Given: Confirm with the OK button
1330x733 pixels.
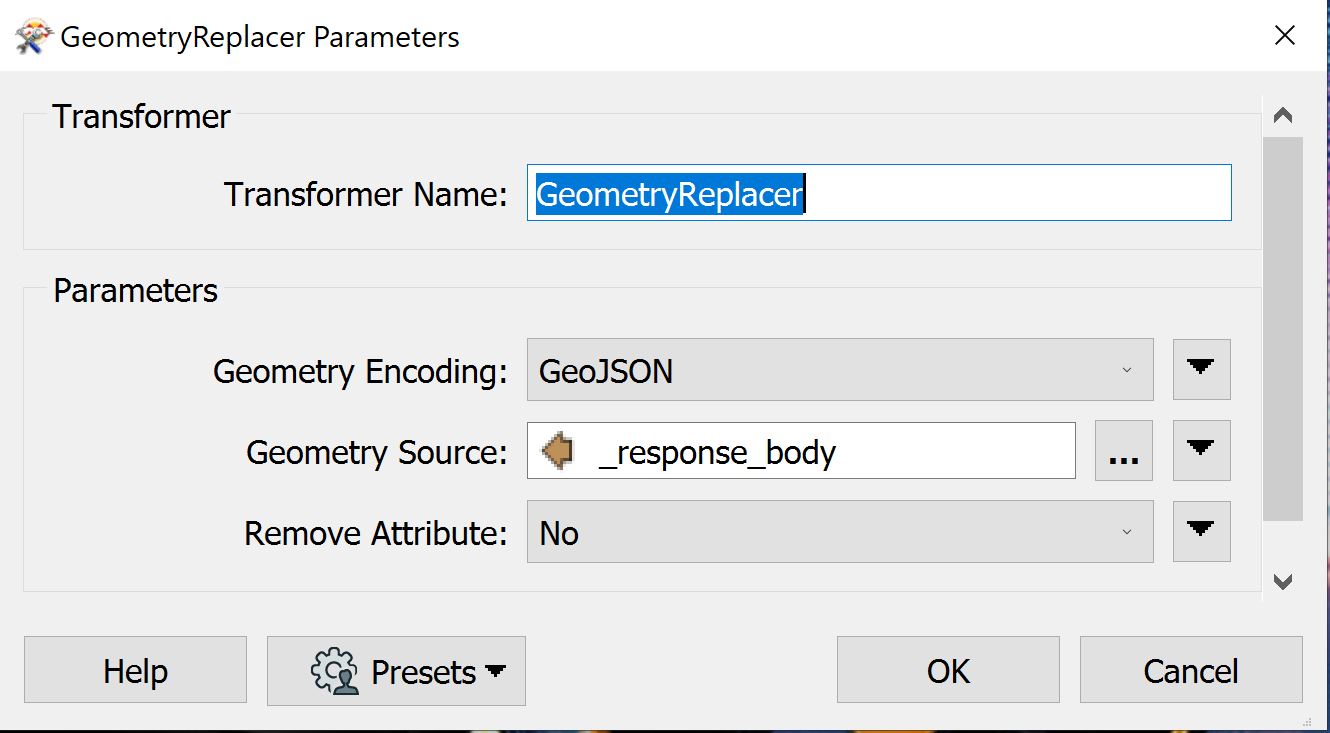Looking at the screenshot, I should (948, 670).
